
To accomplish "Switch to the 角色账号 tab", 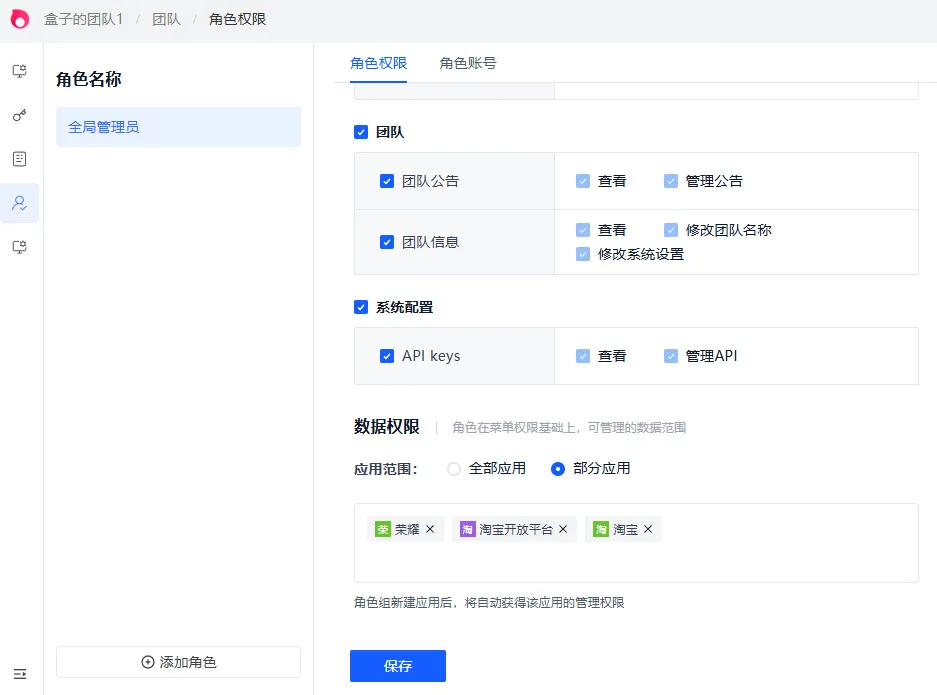I will [x=468, y=63].
